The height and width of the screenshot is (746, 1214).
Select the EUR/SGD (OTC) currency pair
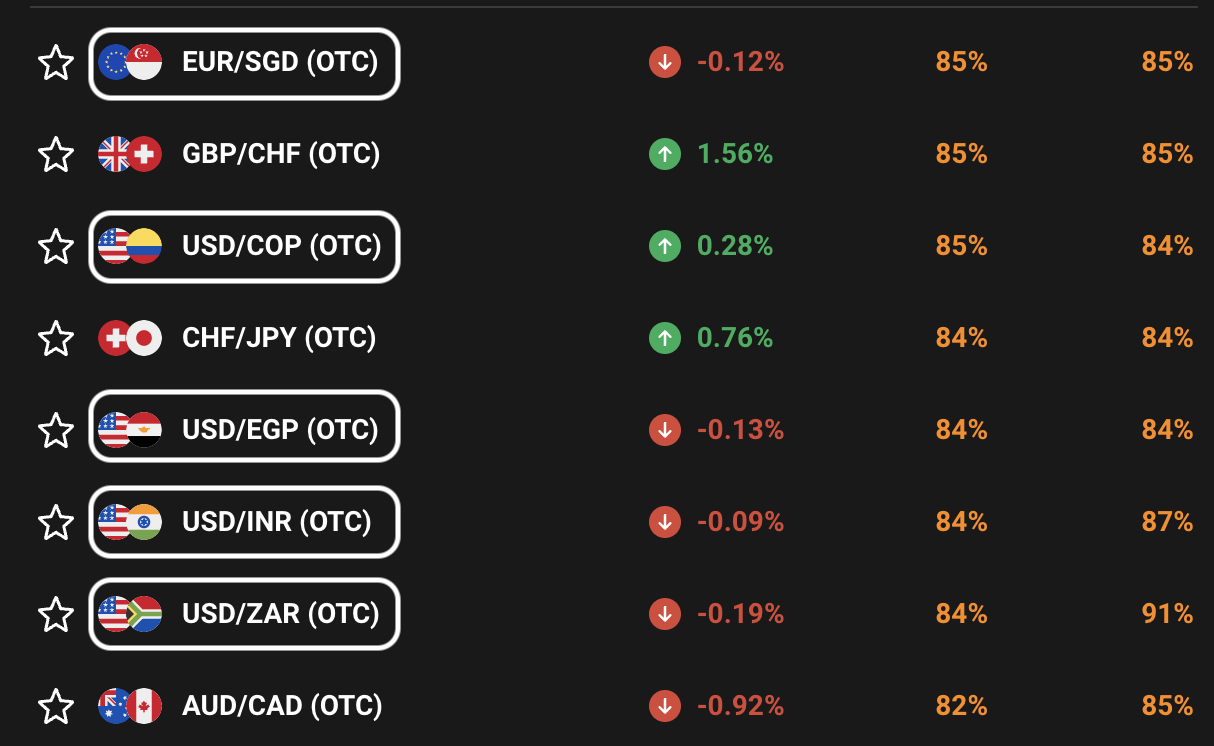pos(244,63)
